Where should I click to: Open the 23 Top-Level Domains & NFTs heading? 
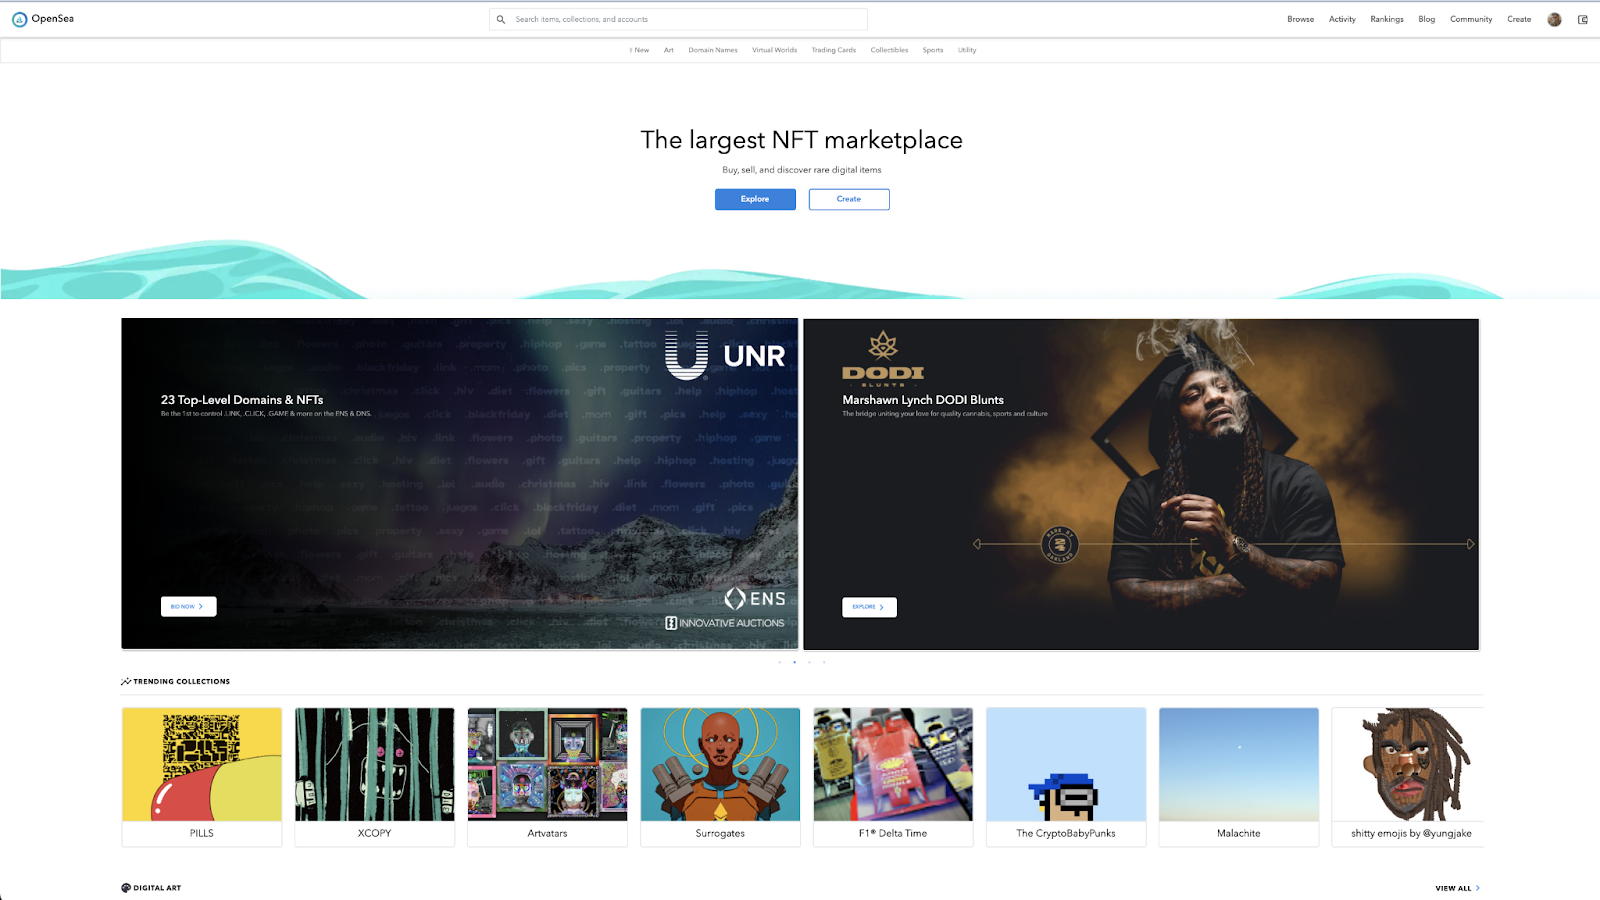coord(242,400)
